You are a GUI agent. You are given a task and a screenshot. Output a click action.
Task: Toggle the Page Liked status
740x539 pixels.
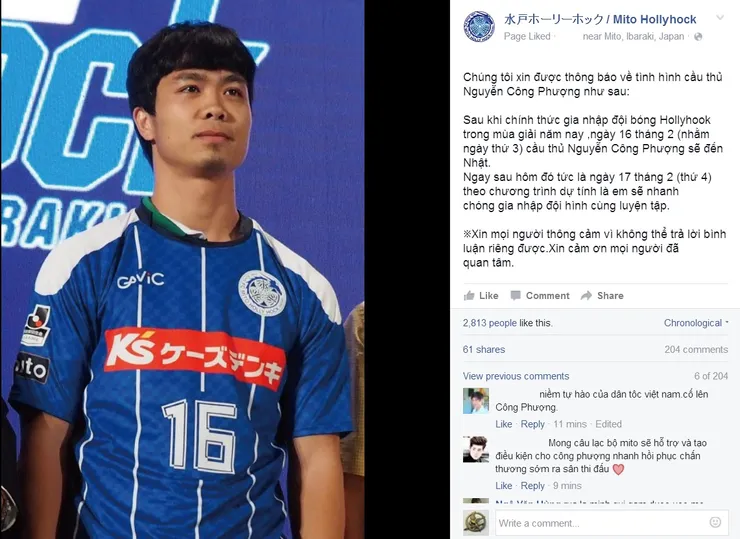[x=527, y=36]
